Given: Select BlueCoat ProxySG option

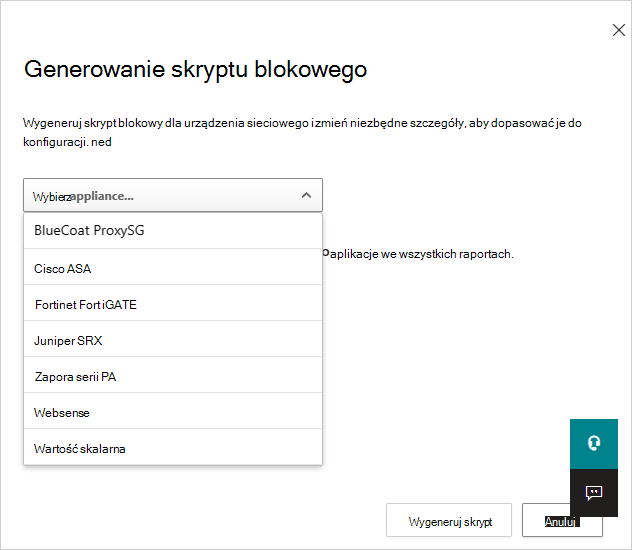Looking at the screenshot, I should pyautogui.click(x=173, y=230).
